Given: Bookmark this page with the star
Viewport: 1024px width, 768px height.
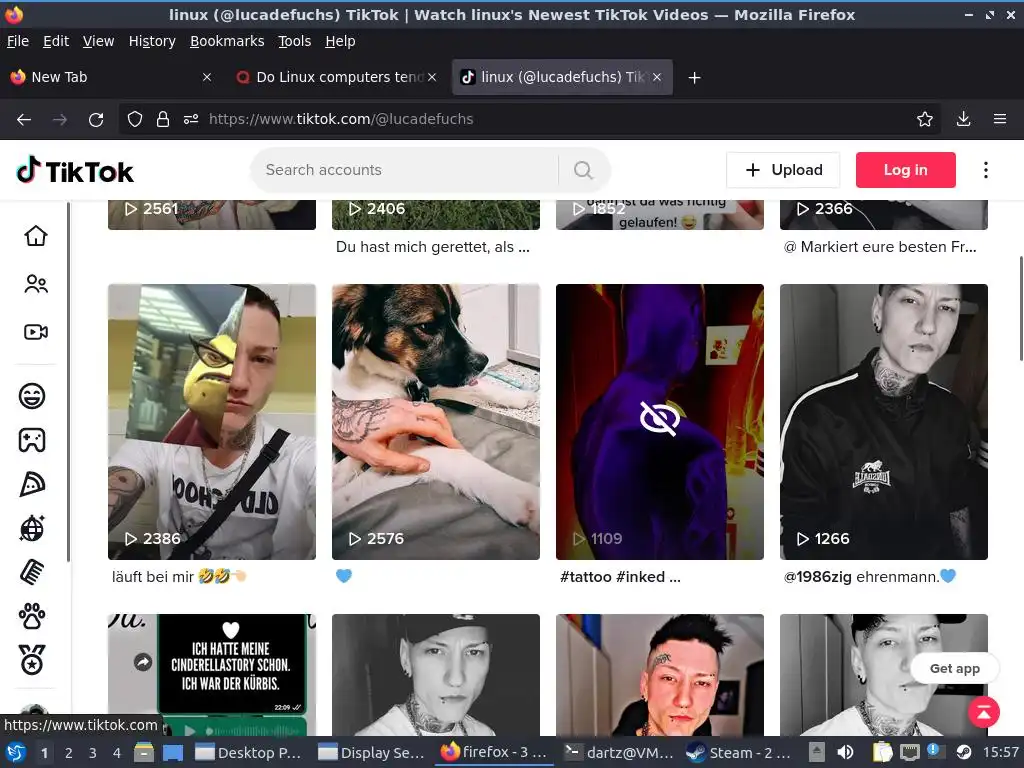Looking at the screenshot, I should [x=925, y=119].
